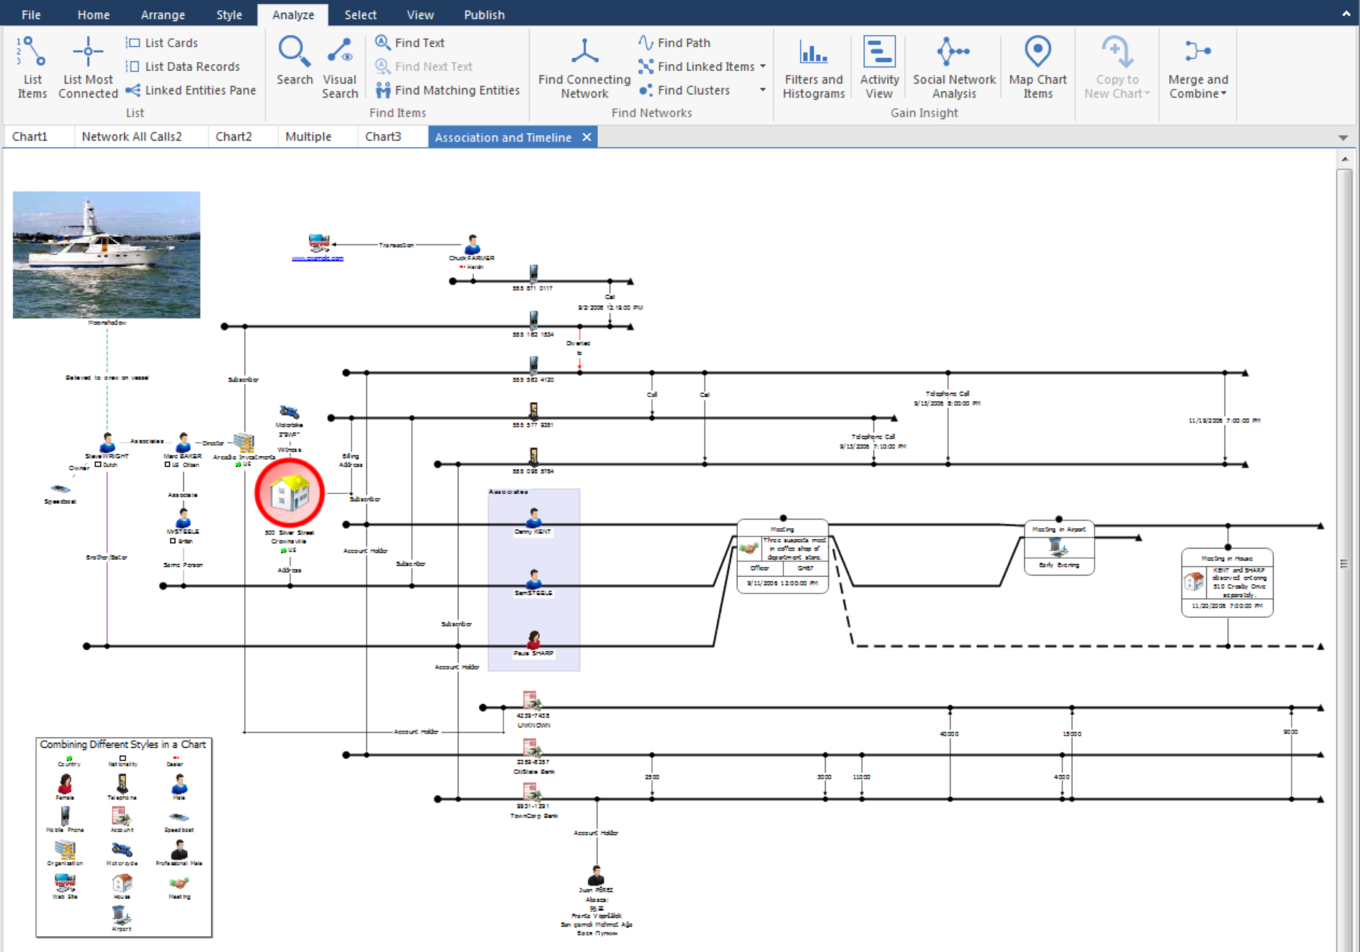Select the highlighted house icon

[290, 493]
